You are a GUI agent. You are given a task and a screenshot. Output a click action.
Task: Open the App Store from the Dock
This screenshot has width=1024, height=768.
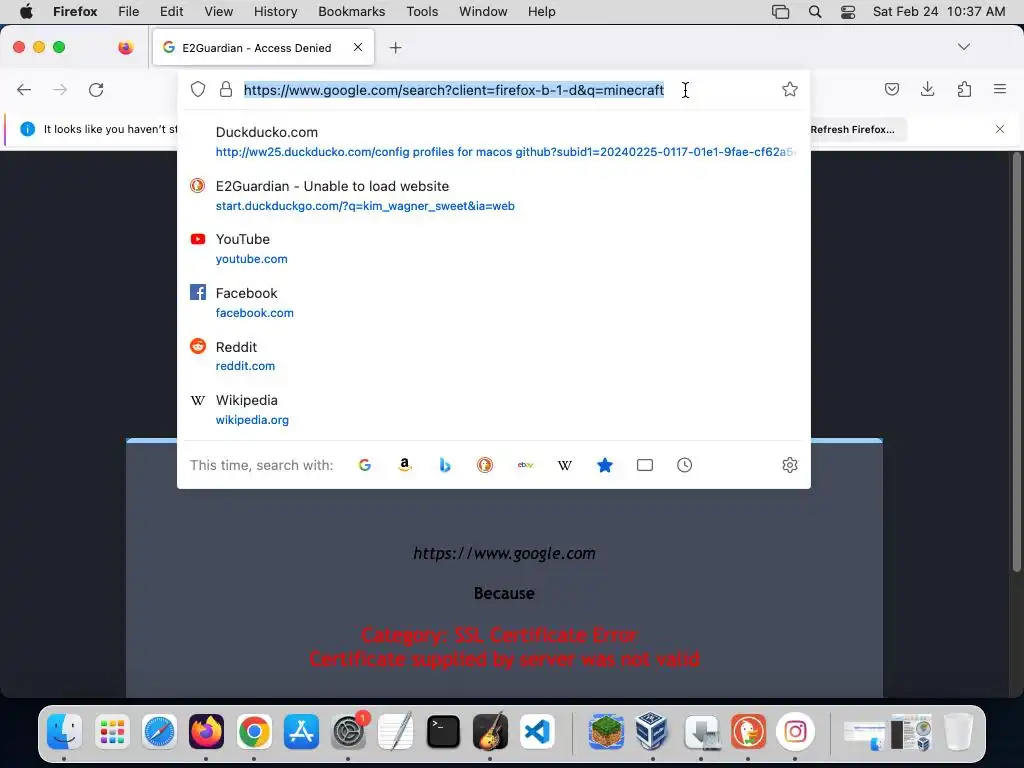click(x=301, y=731)
